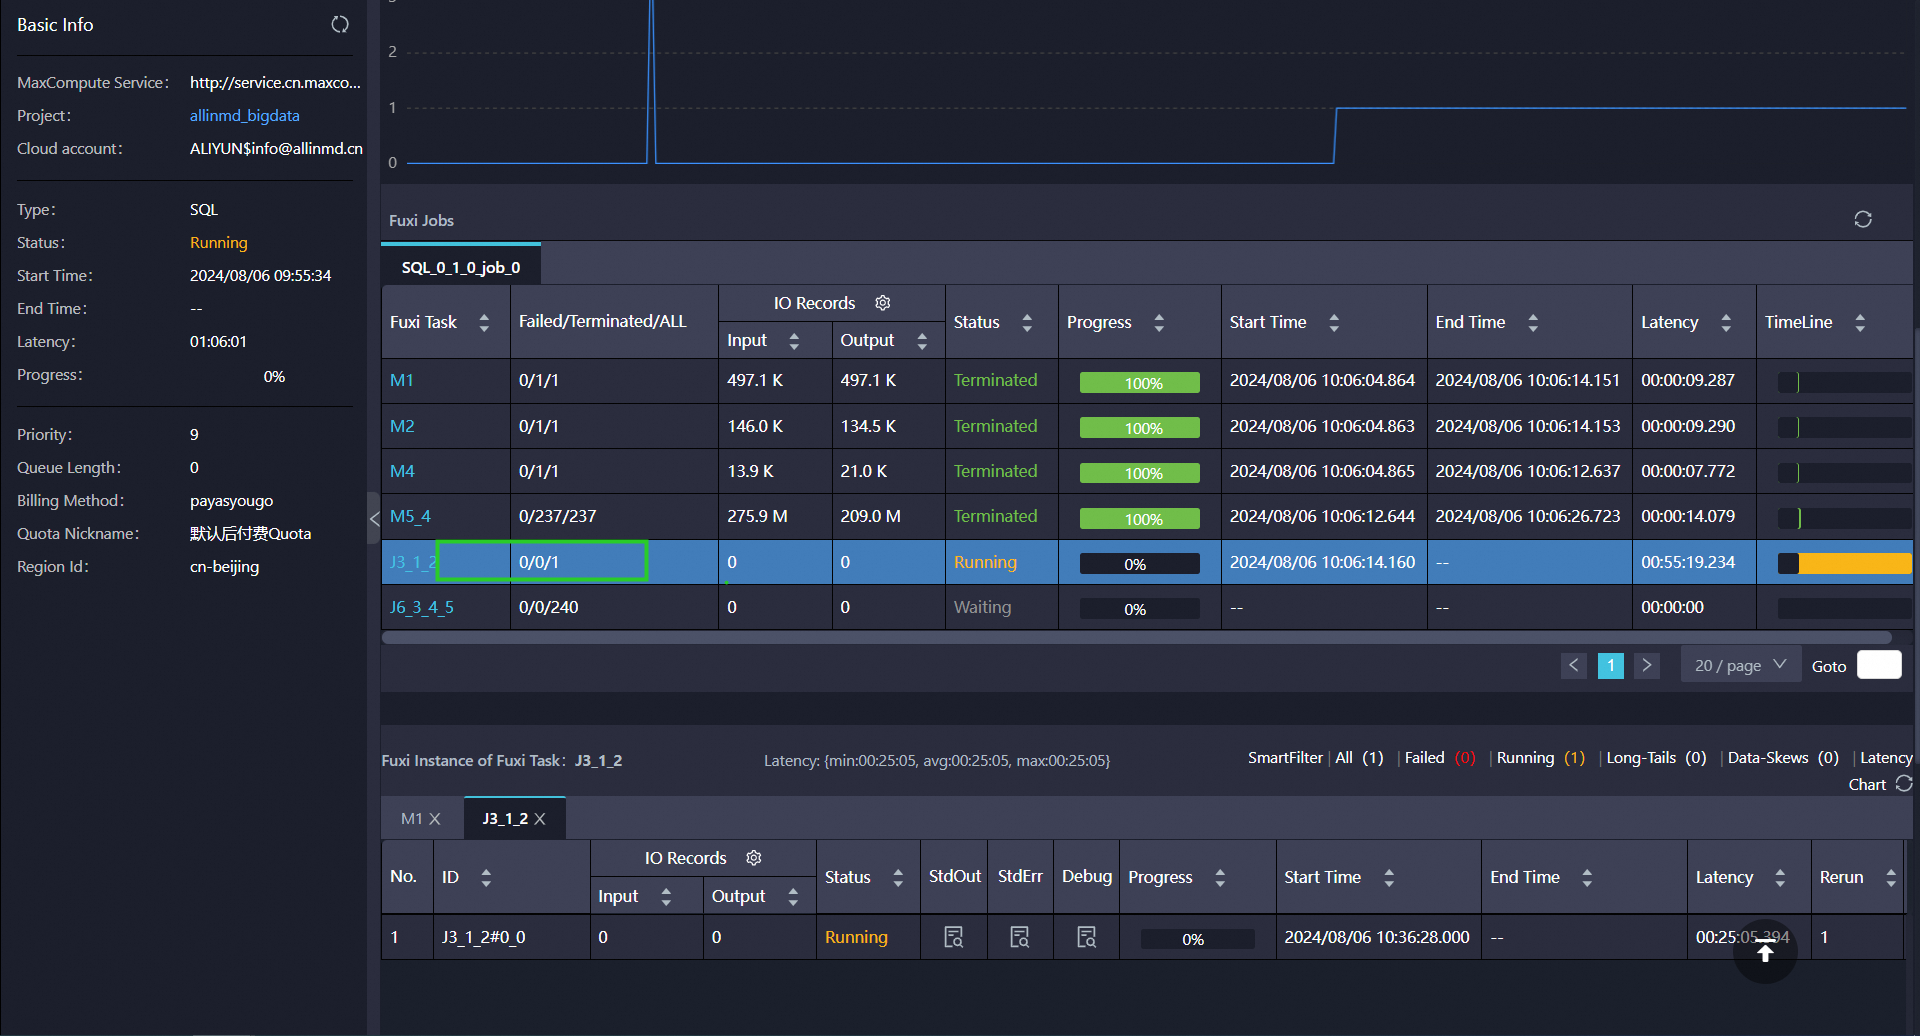
Task: Open the allinmd_bigdata project link
Action: [245, 115]
